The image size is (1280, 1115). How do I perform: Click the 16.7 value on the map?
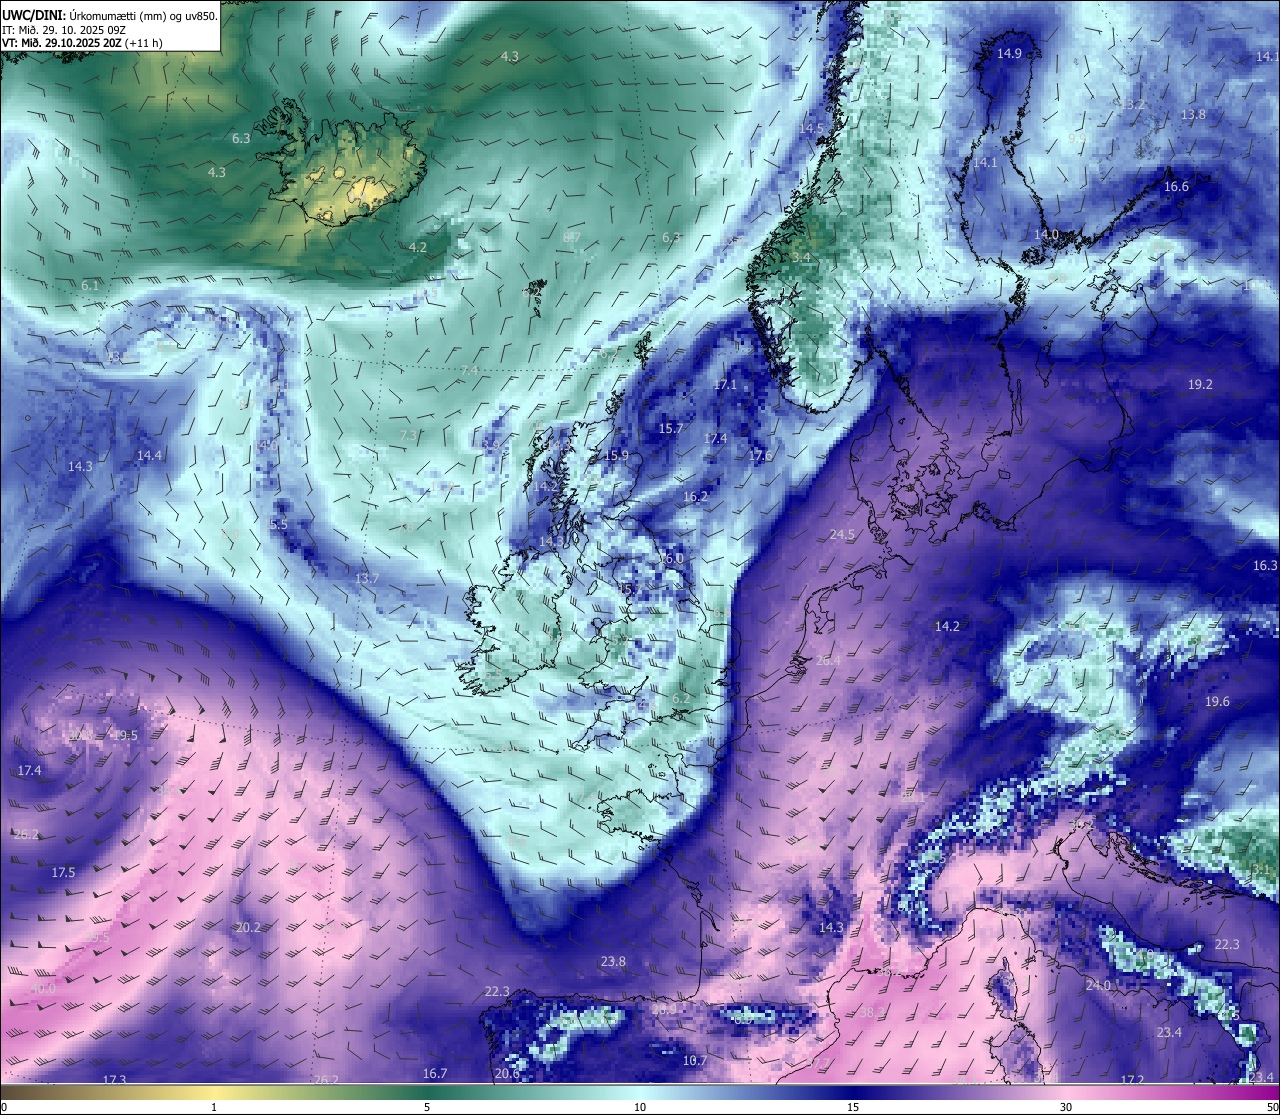(435, 1074)
